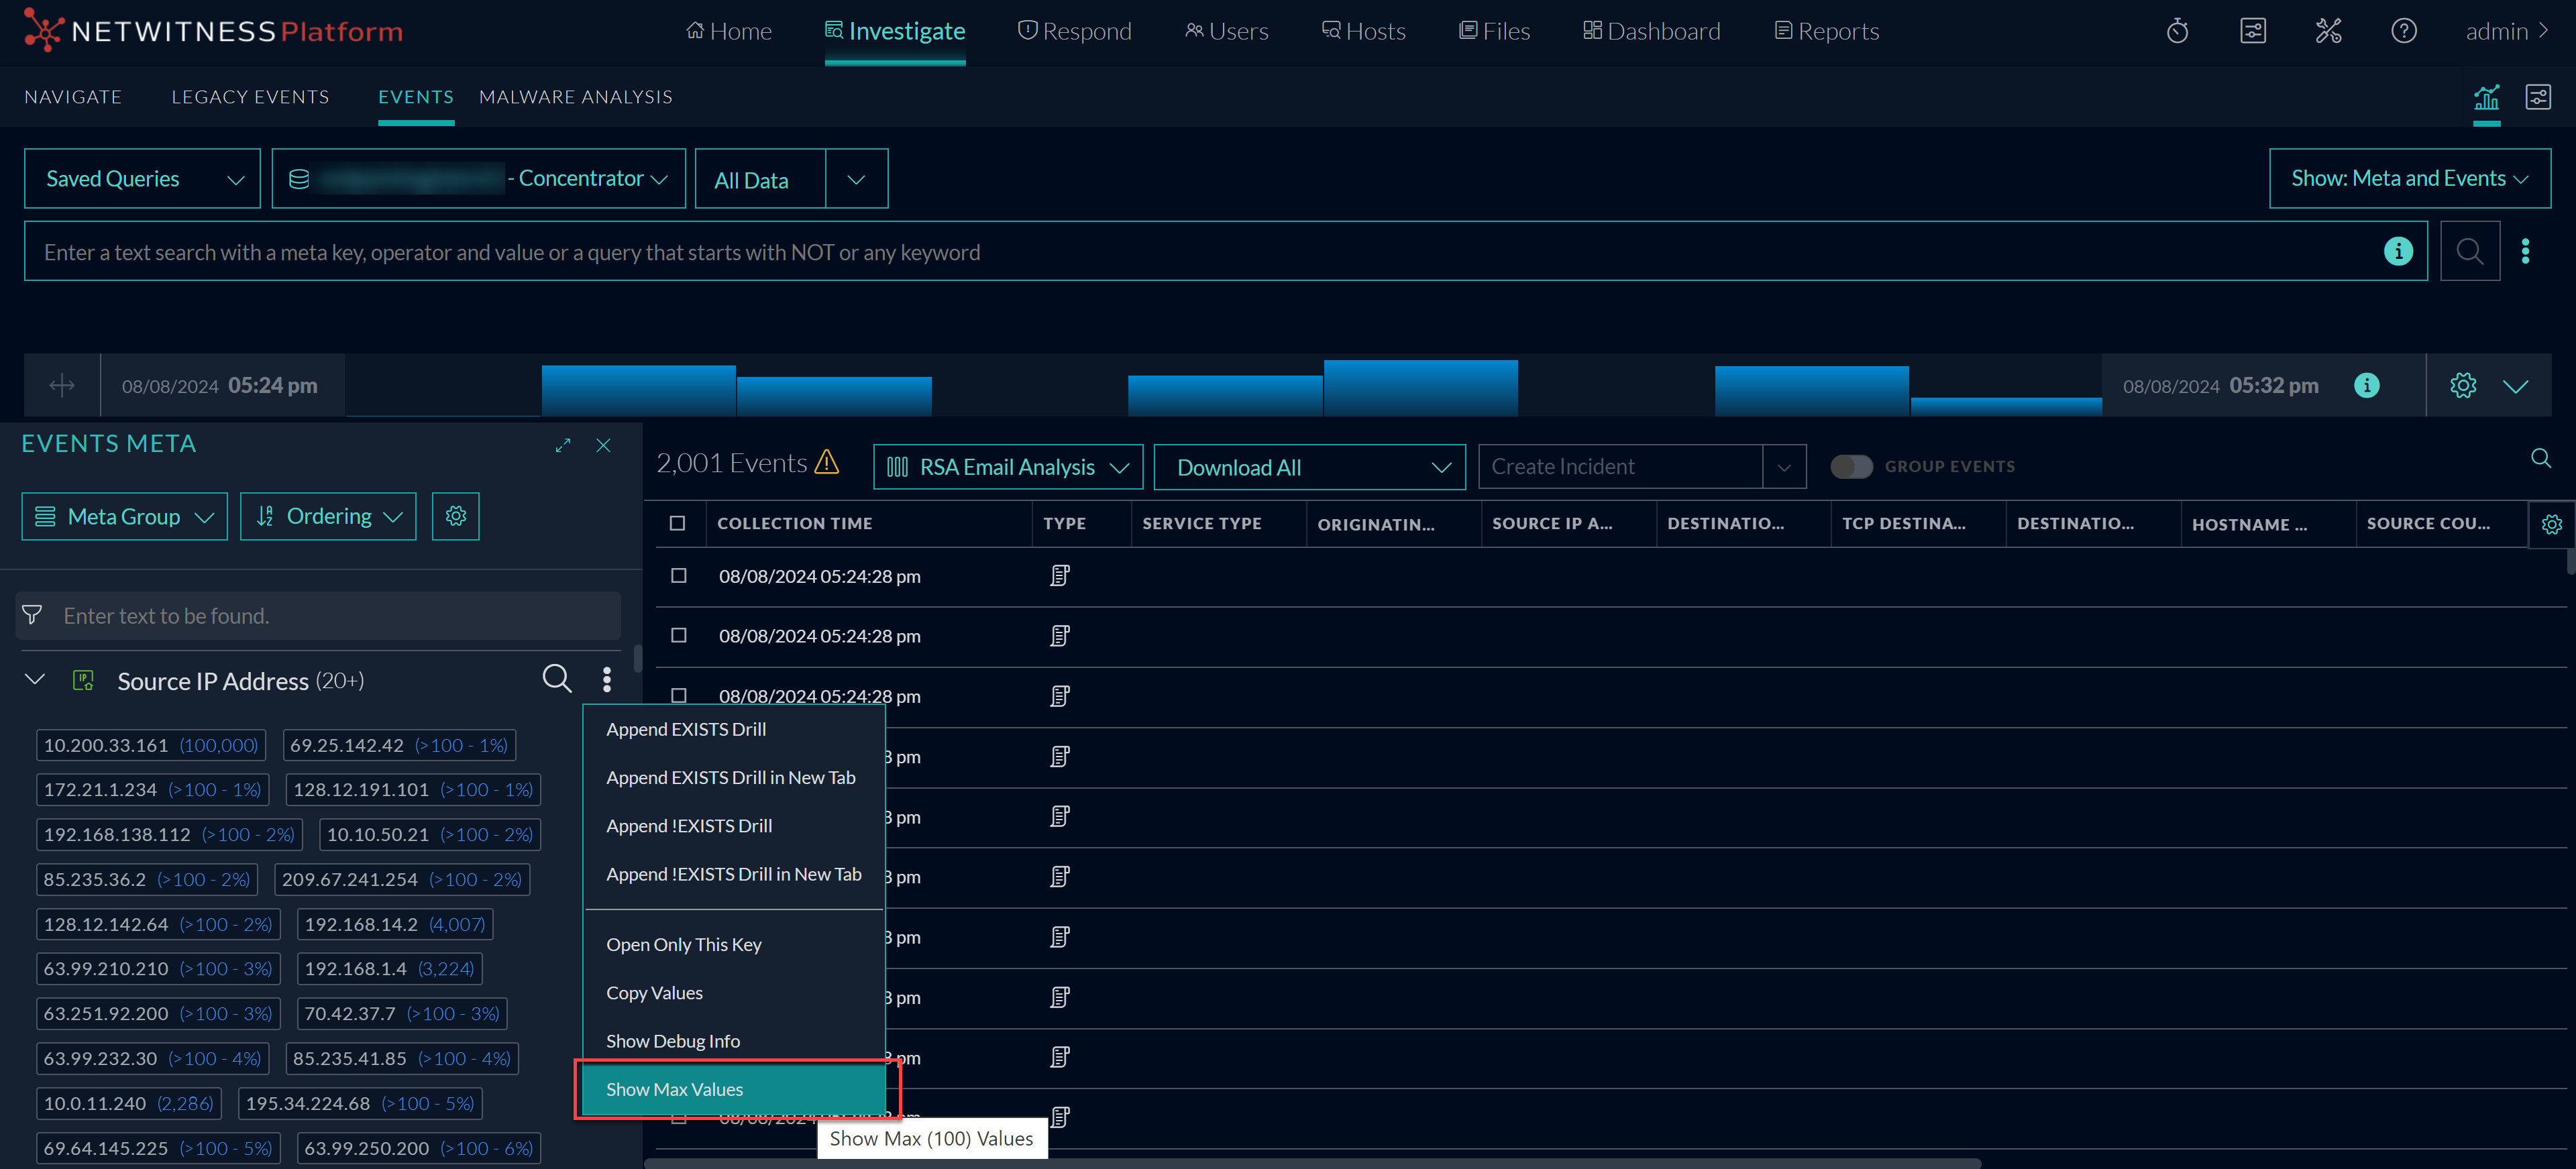Switch to the Malware Analysis tab
The image size is (2576, 1169).
575,97
